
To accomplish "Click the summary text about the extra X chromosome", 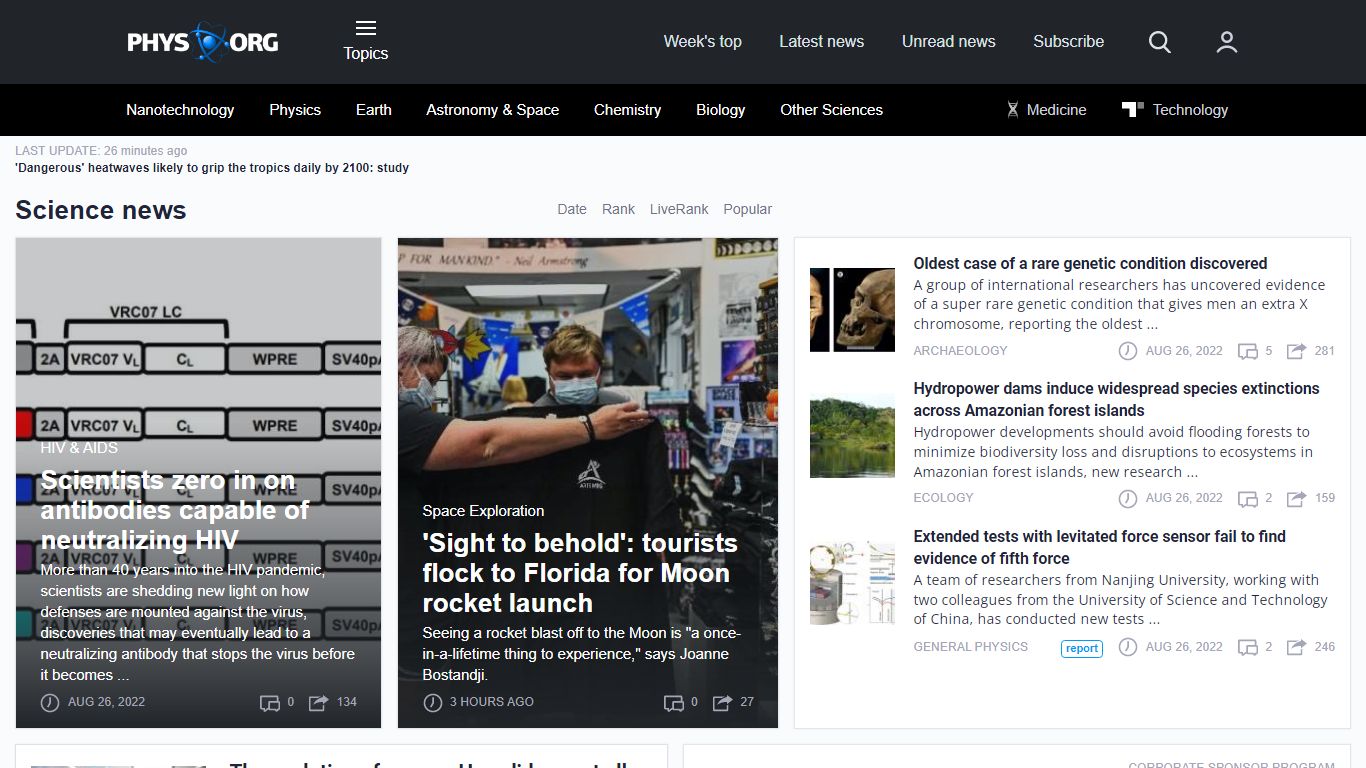I will (x=1119, y=304).
